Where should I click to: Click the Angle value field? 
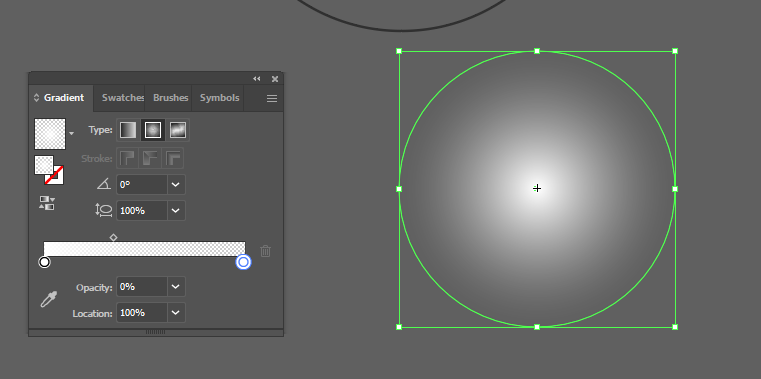(x=142, y=184)
